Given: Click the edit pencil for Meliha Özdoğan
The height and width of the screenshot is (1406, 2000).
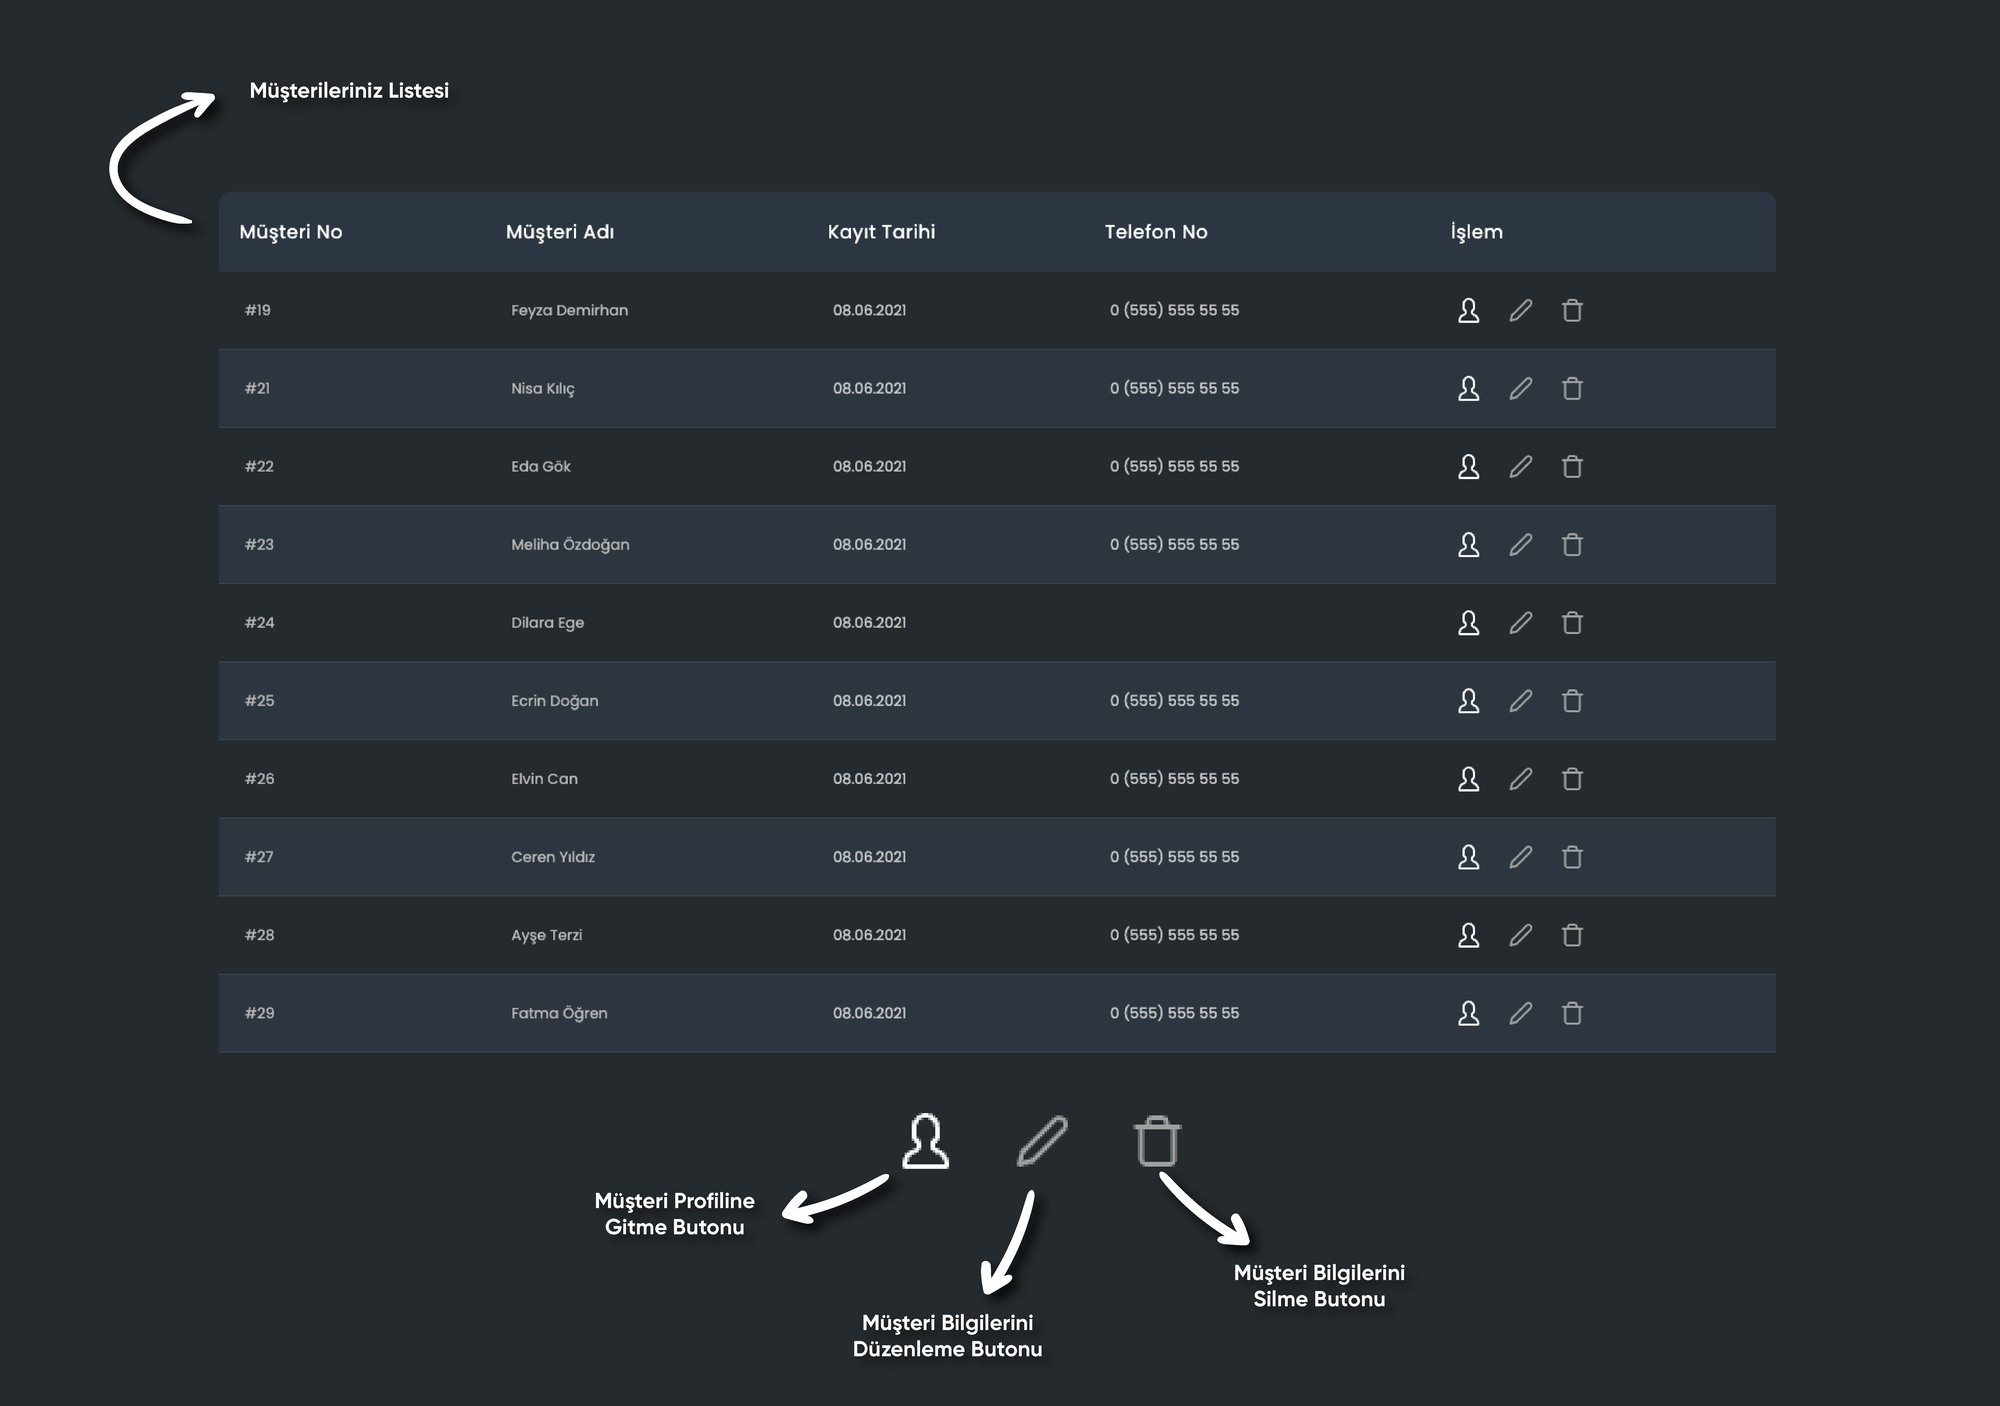Looking at the screenshot, I should [1520, 544].
